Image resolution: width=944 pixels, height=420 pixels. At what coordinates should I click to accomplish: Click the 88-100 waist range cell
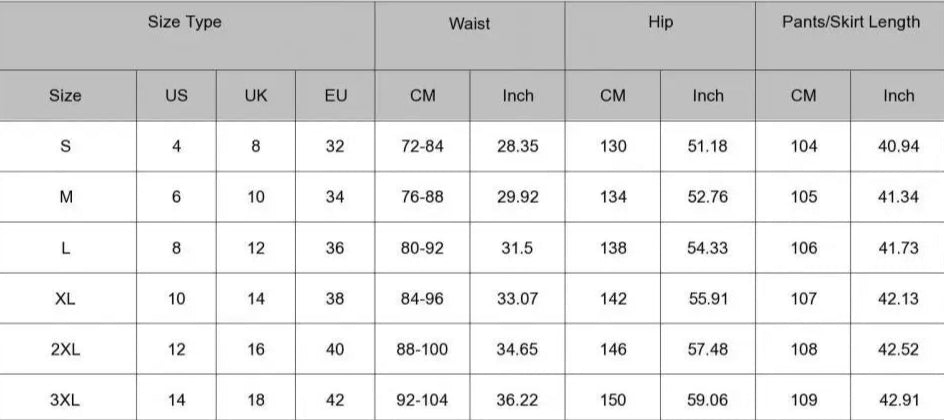click(x=422, y=349)
